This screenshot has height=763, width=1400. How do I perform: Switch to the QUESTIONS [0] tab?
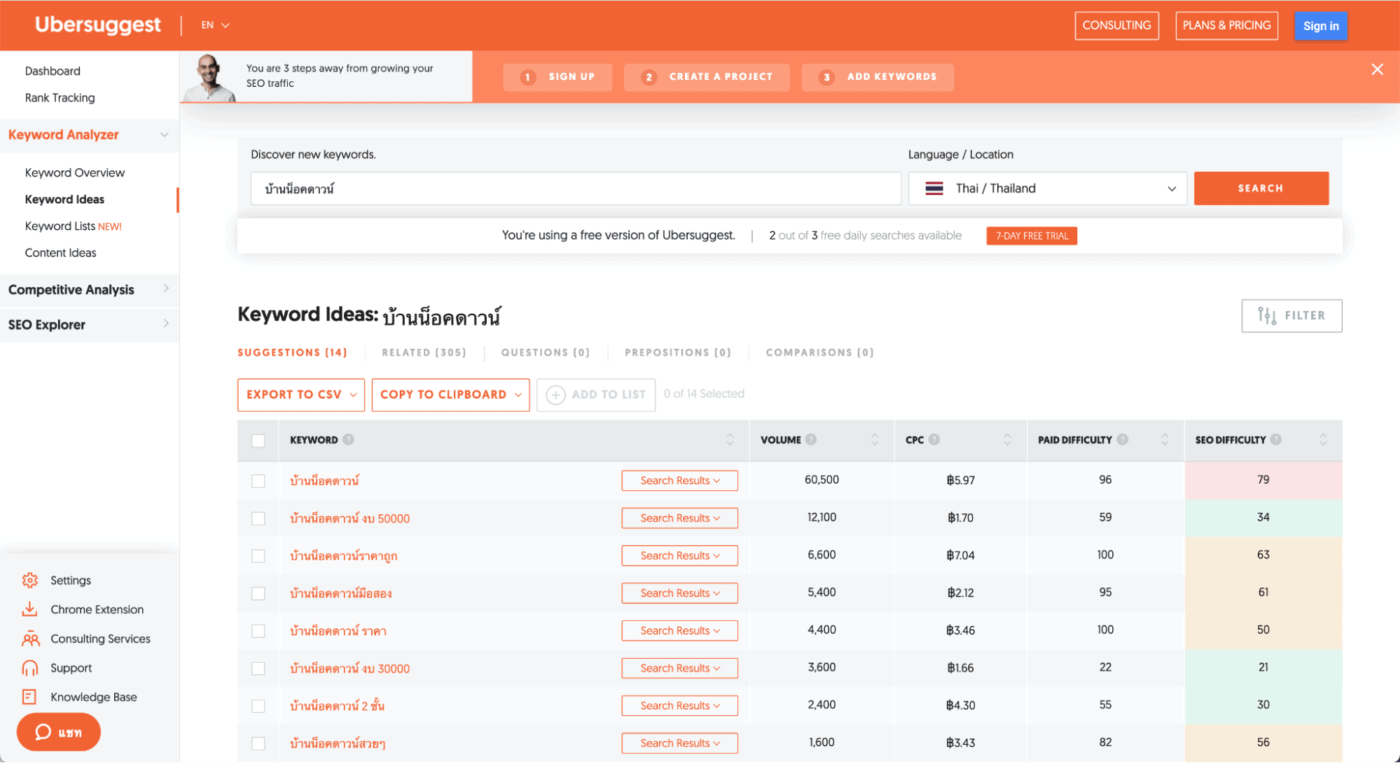[x=545, y=353]
